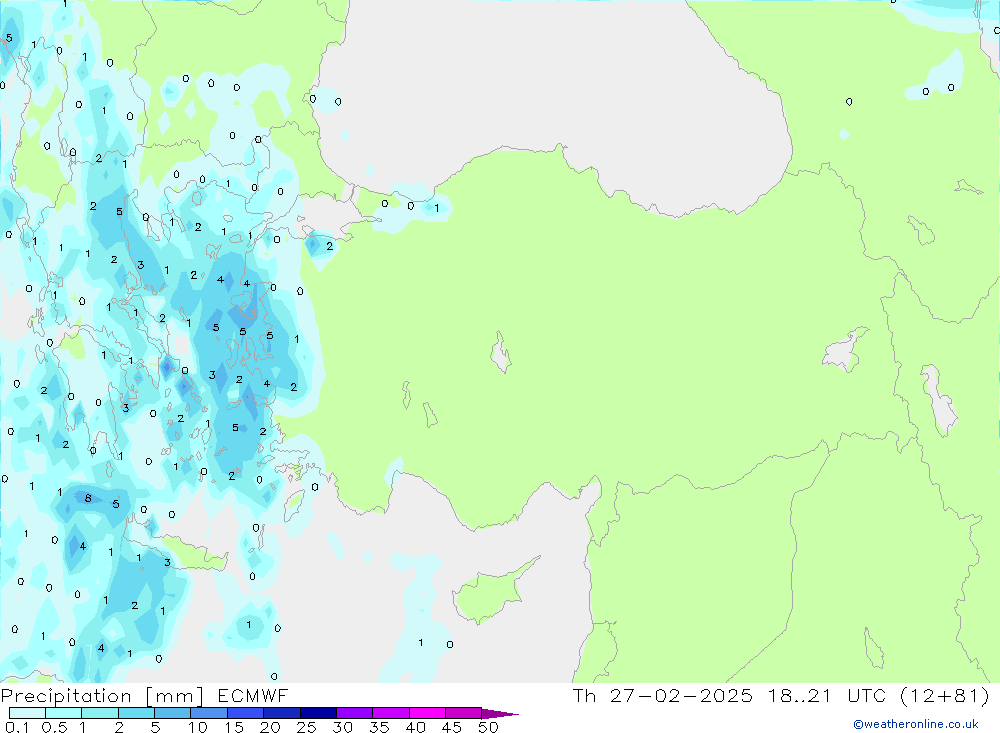
Task: Click the "50" legend scale label
Action: (x=488, y=727)
